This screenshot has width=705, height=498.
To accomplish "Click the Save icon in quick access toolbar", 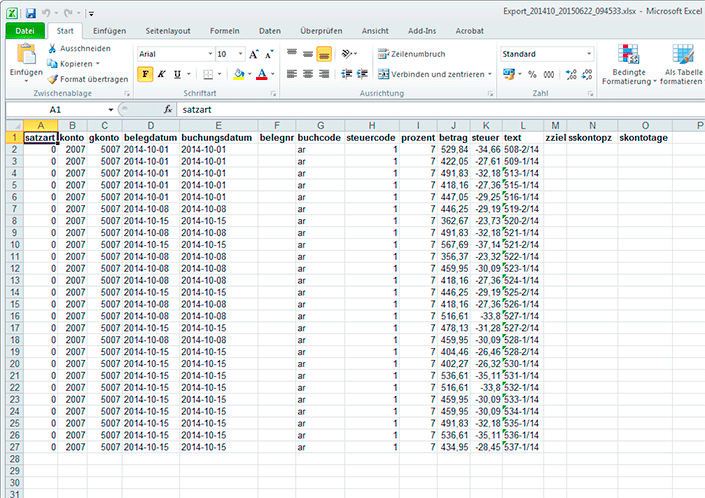I will tap(30, 13).
